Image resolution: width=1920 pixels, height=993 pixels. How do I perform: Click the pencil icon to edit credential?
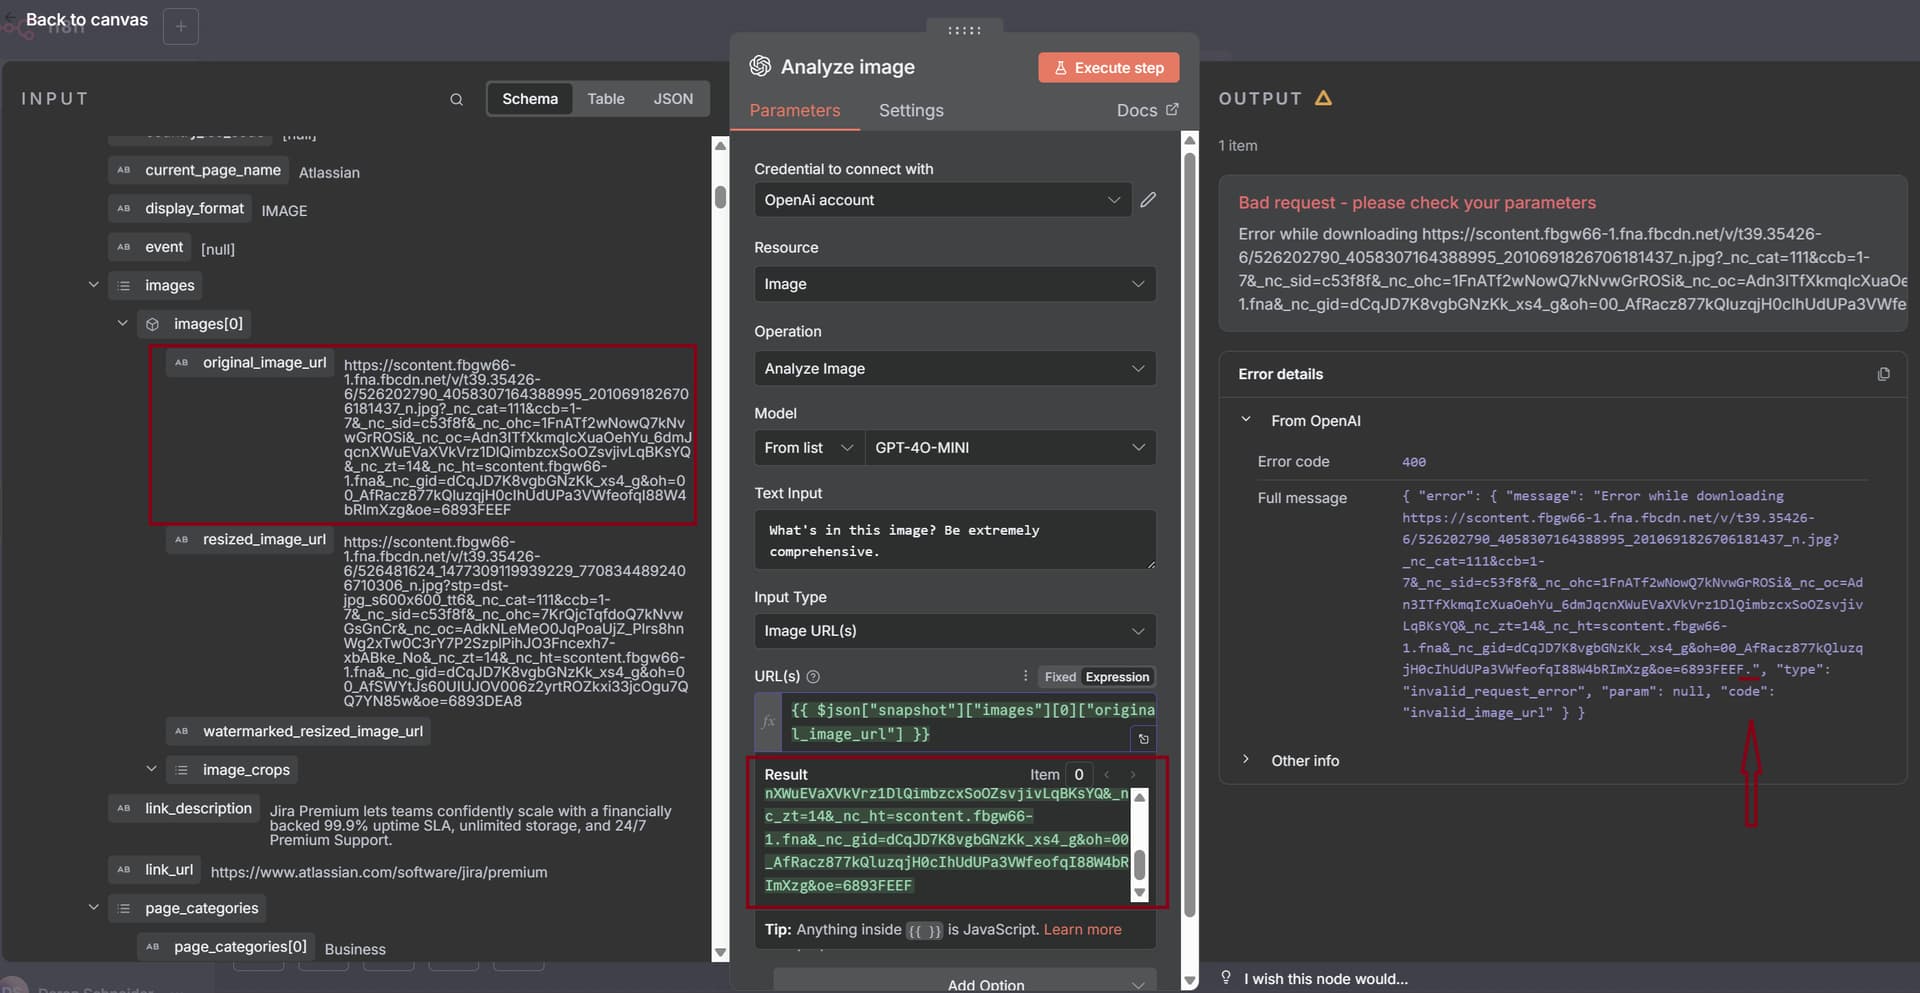coord(1148,200)
